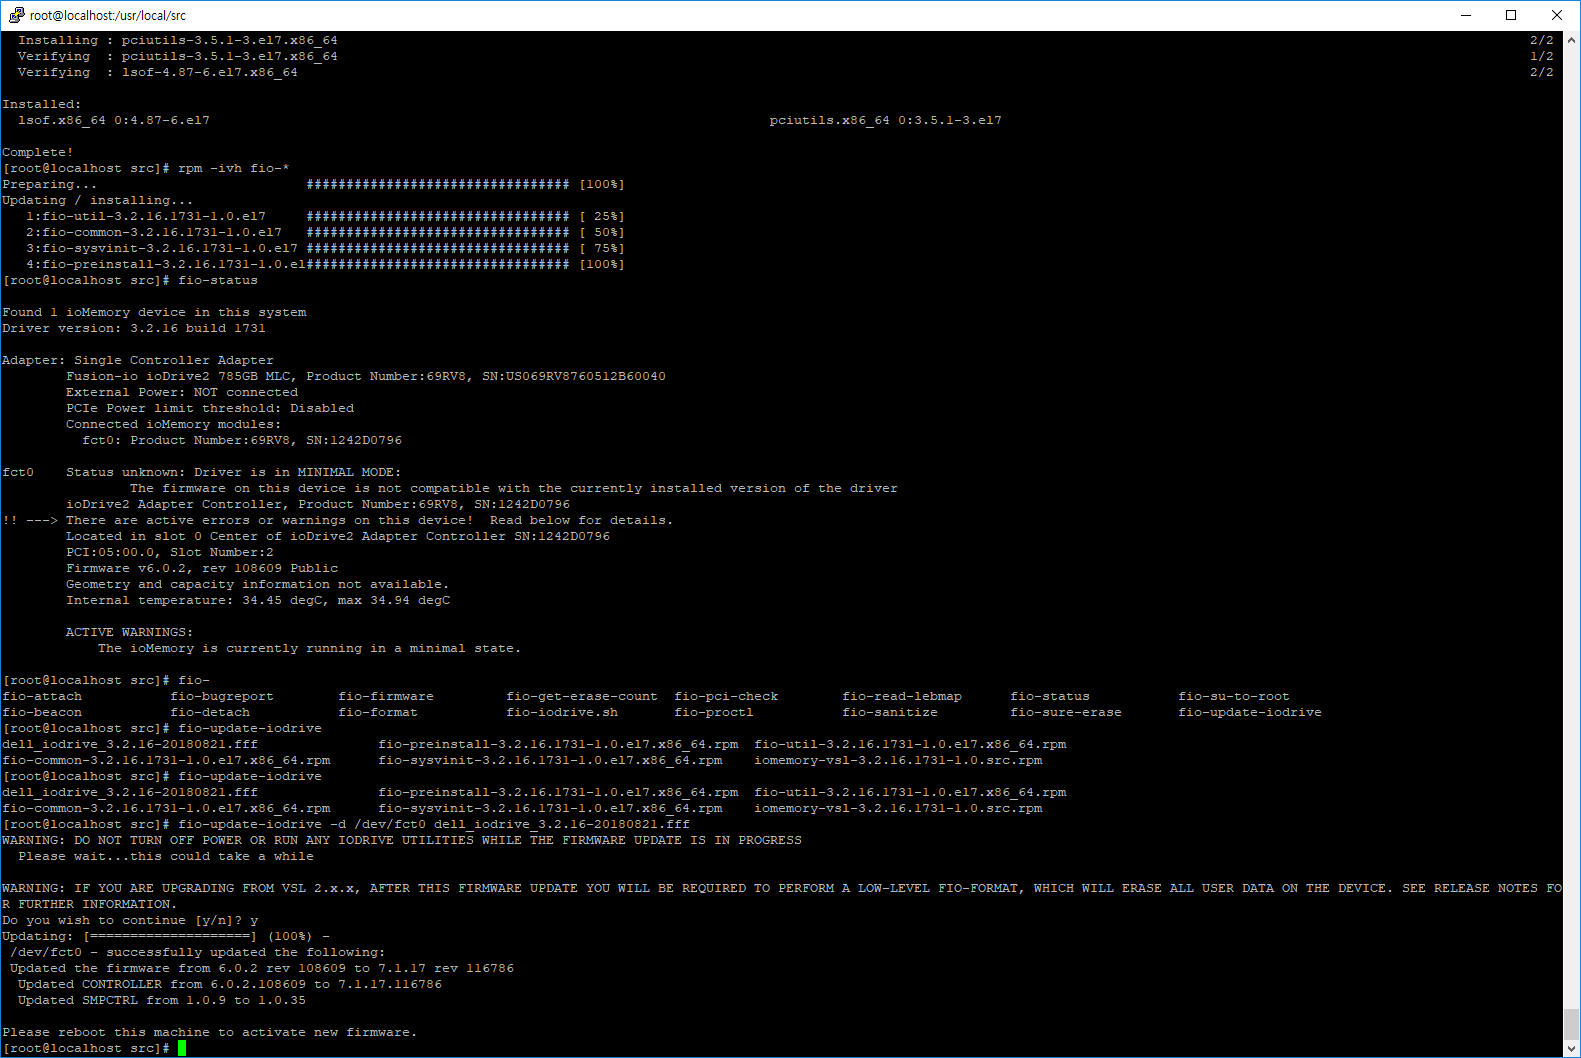Click 'Fusion-io ioDrive2 785GB MLC' line

click(x=366, y=376)
